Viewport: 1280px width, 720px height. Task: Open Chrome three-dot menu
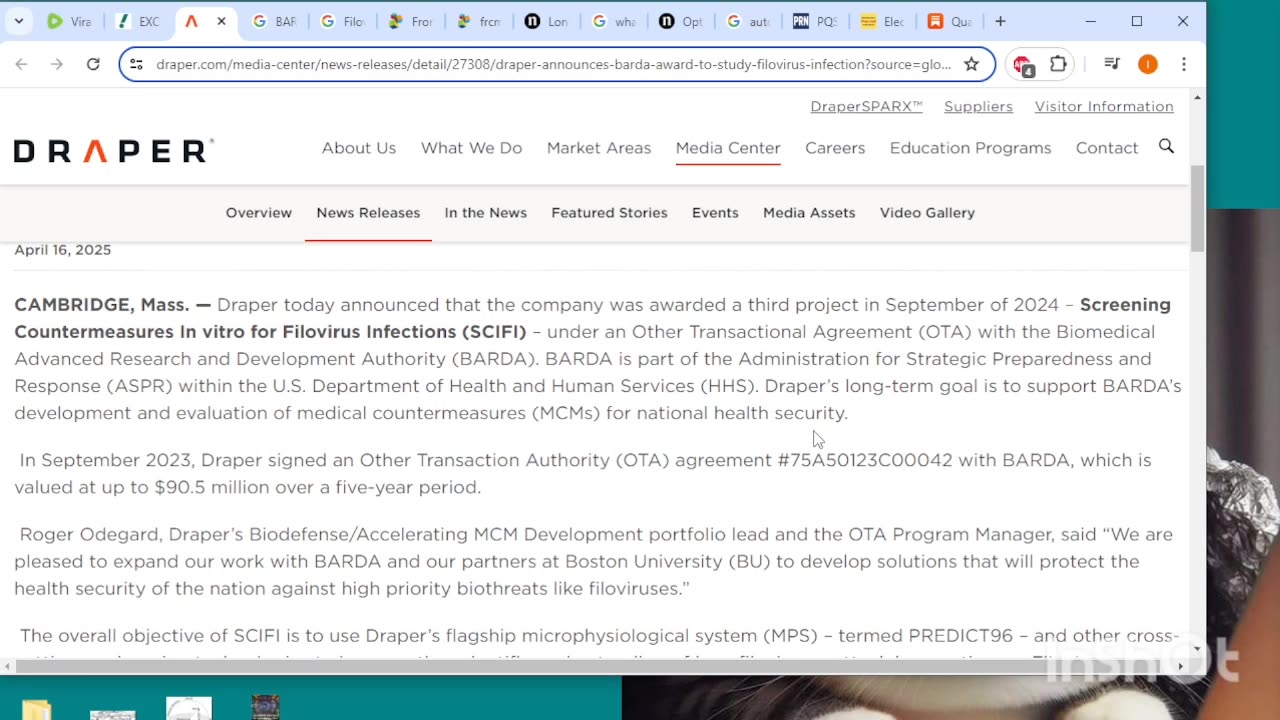pyautogui.click(x=1184, y=64)
